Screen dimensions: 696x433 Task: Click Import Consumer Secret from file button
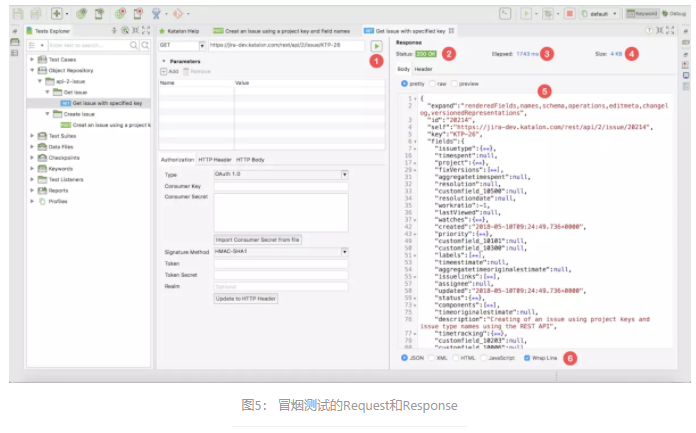257,240
